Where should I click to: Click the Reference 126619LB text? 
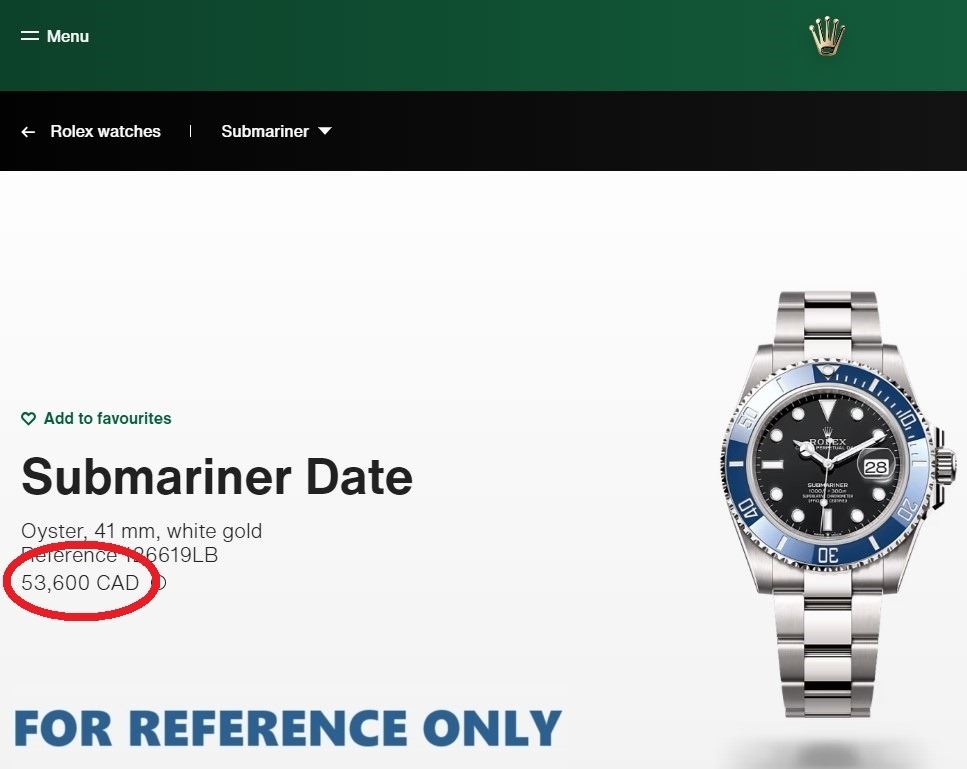click(120, 555)
